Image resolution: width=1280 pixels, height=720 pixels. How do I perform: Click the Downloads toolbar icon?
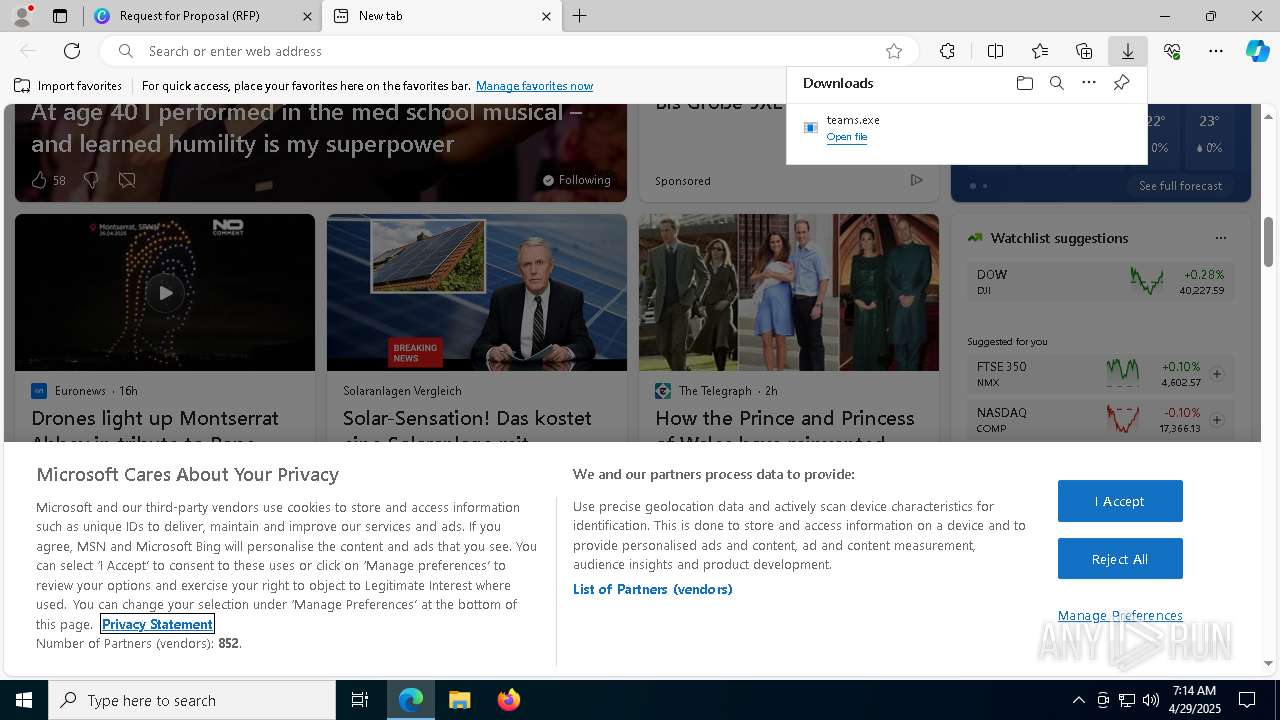[x=1128, y=51]
